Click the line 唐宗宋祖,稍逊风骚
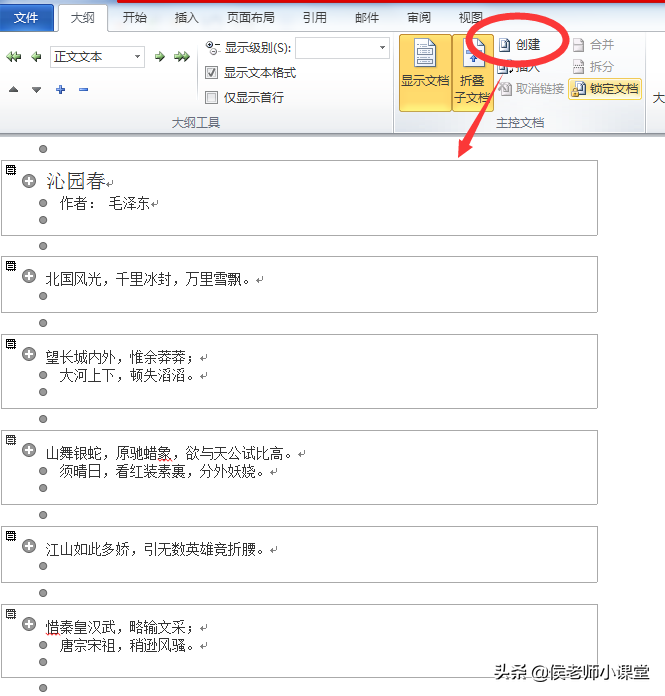The width and height of the screenshot is (665, 696). 127,645
